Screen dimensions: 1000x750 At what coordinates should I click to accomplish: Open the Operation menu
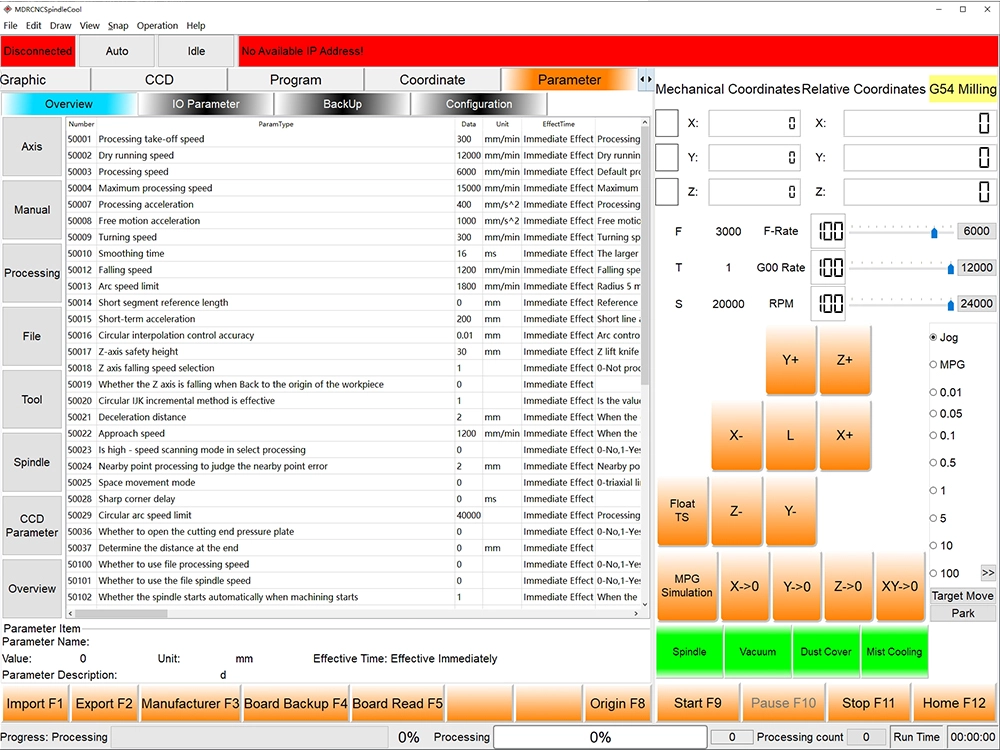pyautogui.click(x=157, y=25)
